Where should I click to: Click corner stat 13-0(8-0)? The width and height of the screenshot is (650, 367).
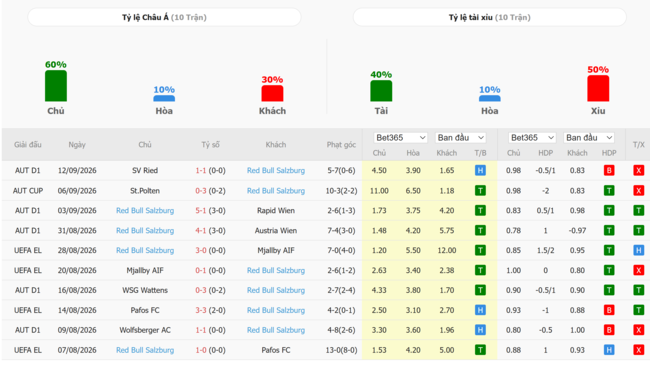click(x=341, y=350)
